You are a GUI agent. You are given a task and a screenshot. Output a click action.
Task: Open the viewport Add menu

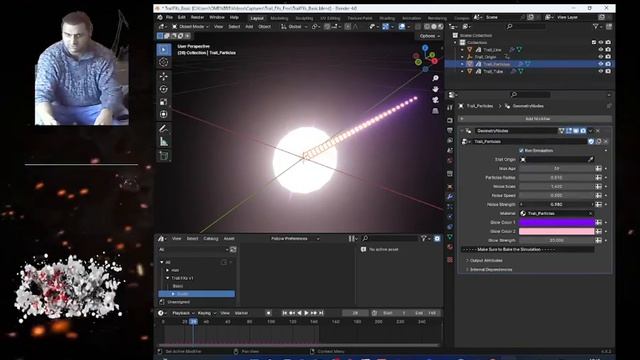249,27
